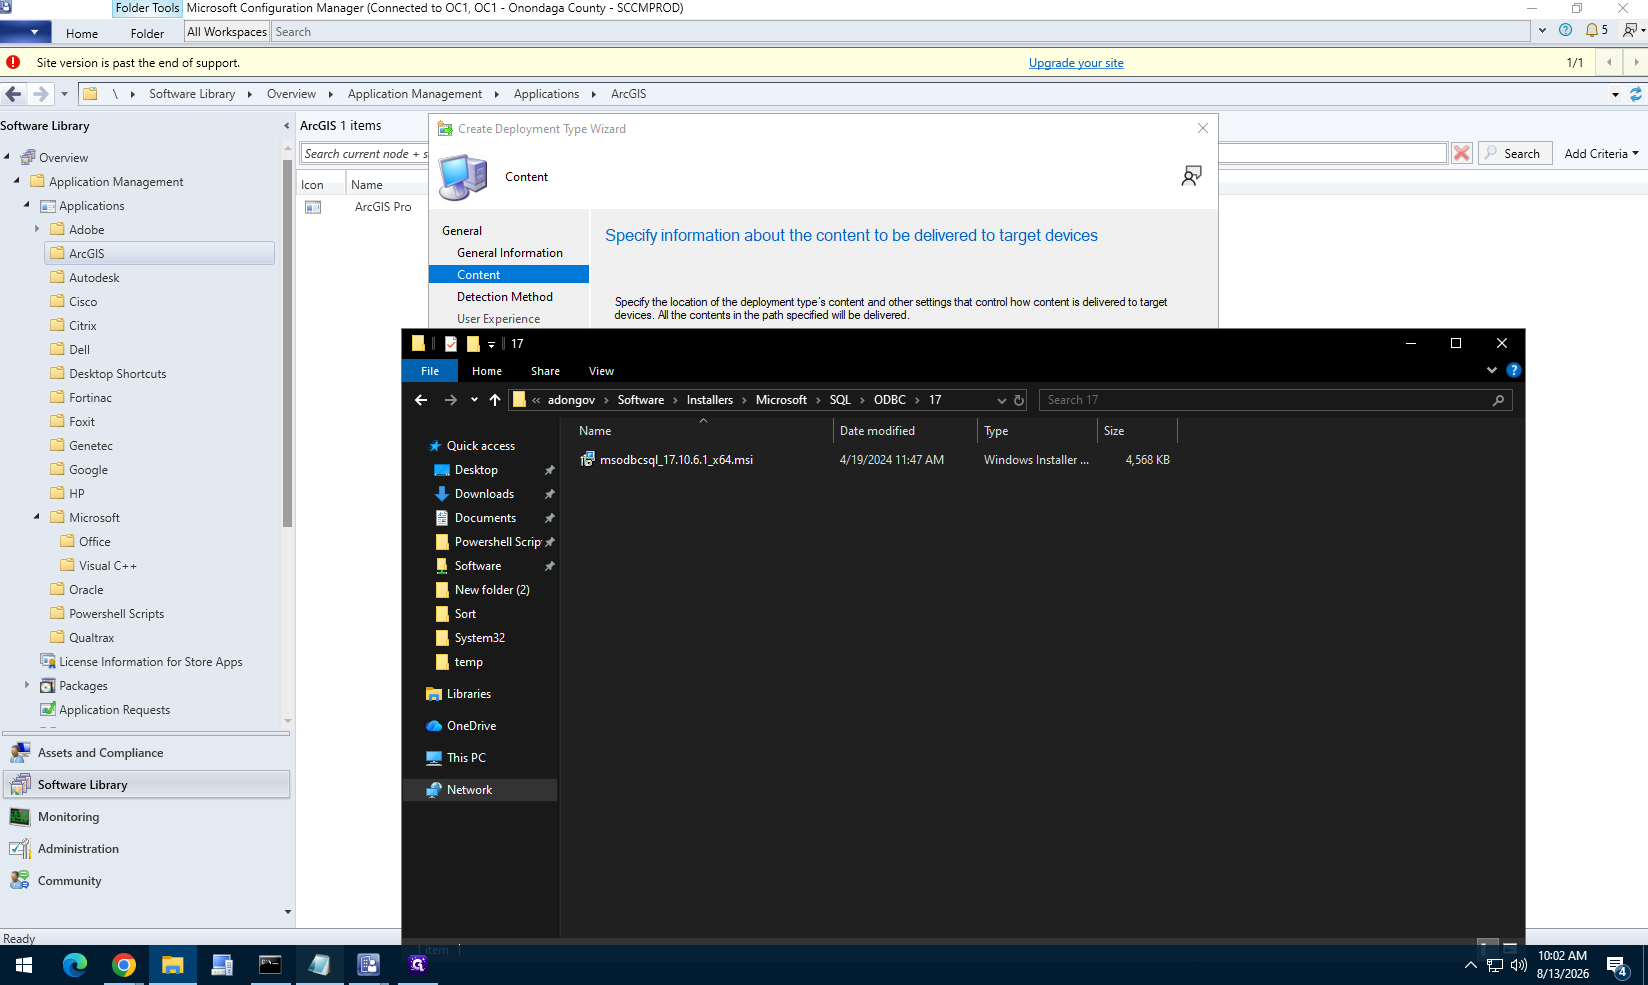Open the SCCM Home ribbon tab
Image resolution: width=1648 pixels, height=985 pixels.
82,33
